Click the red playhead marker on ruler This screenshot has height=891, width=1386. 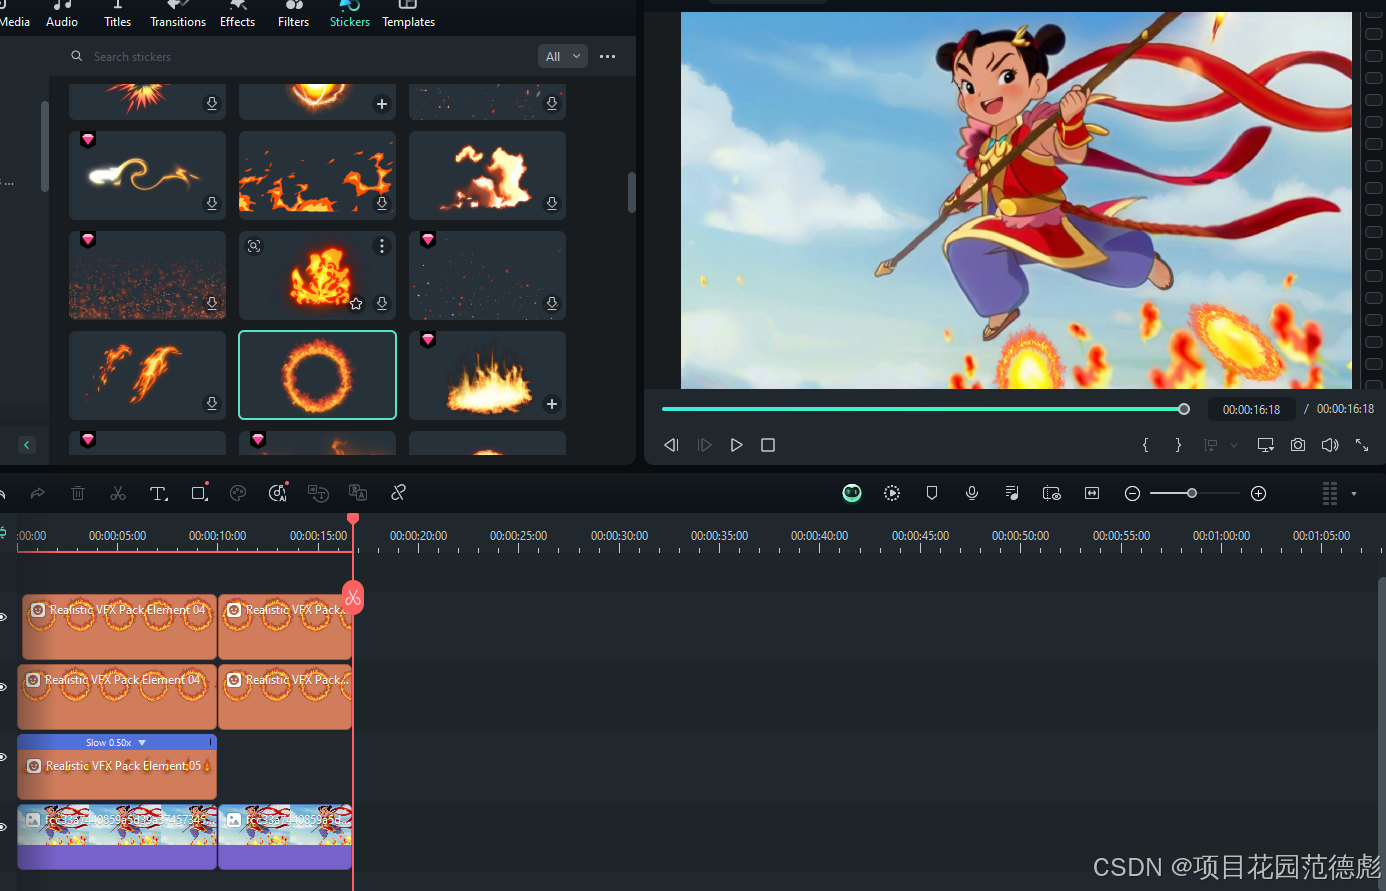point(353,519)
